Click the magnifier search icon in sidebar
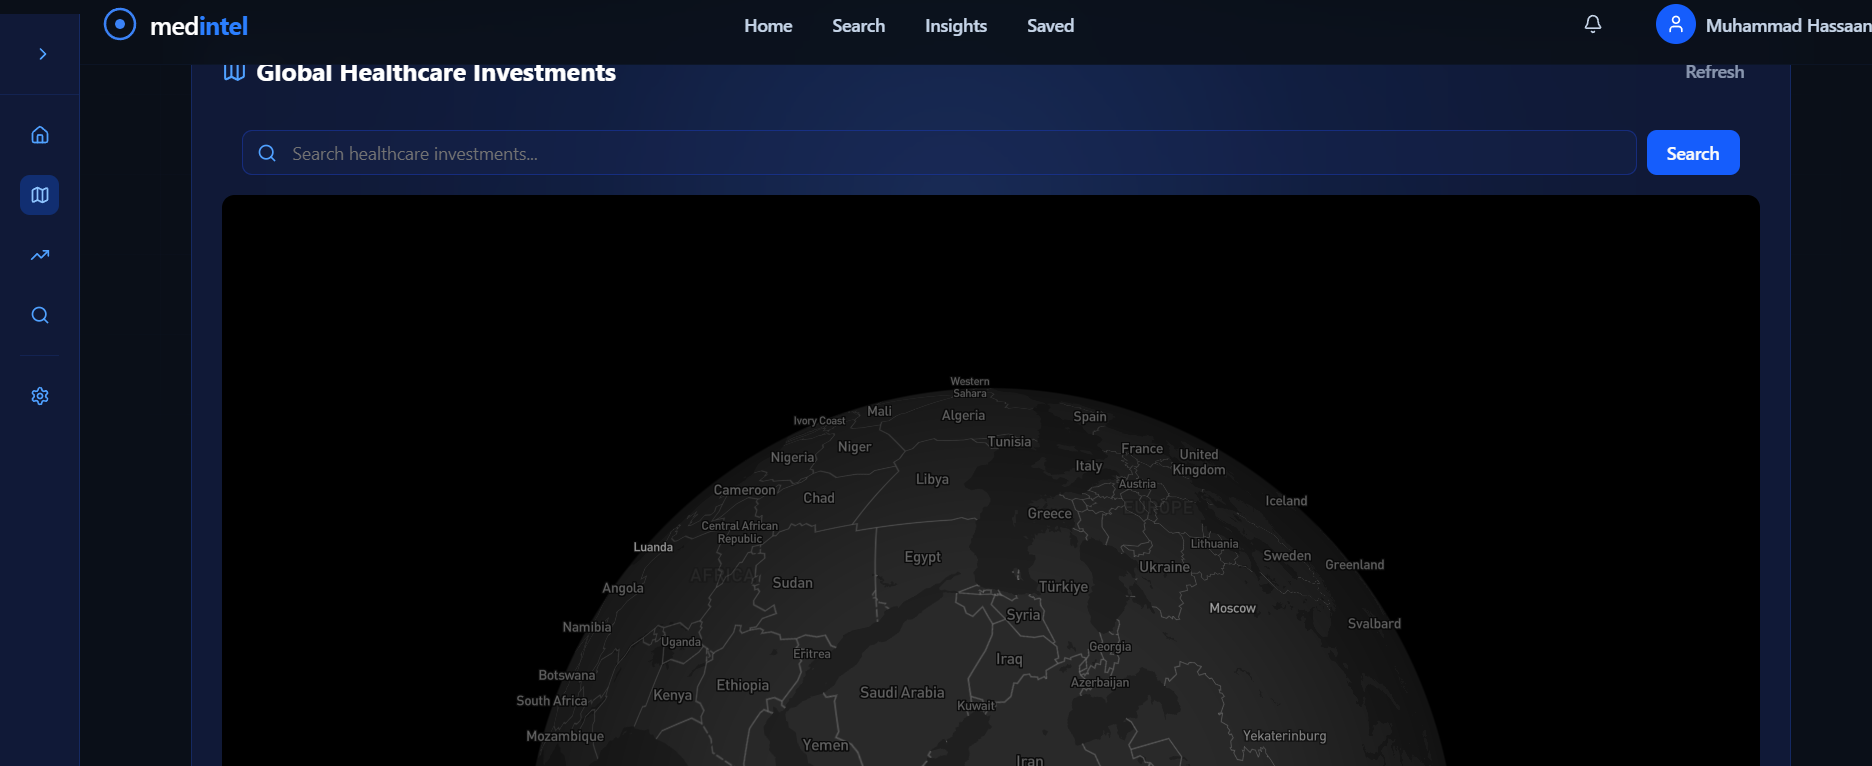This screenshot has width=1872, height=766. point(40,315)
